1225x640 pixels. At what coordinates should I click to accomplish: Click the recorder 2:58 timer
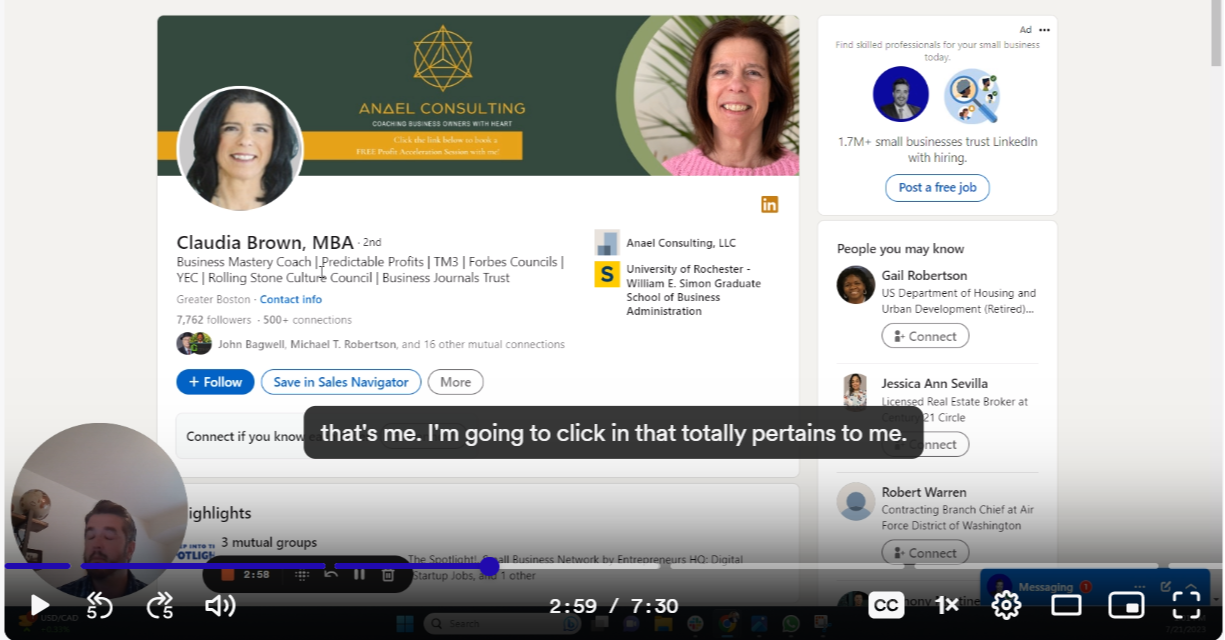click(256, 575)
